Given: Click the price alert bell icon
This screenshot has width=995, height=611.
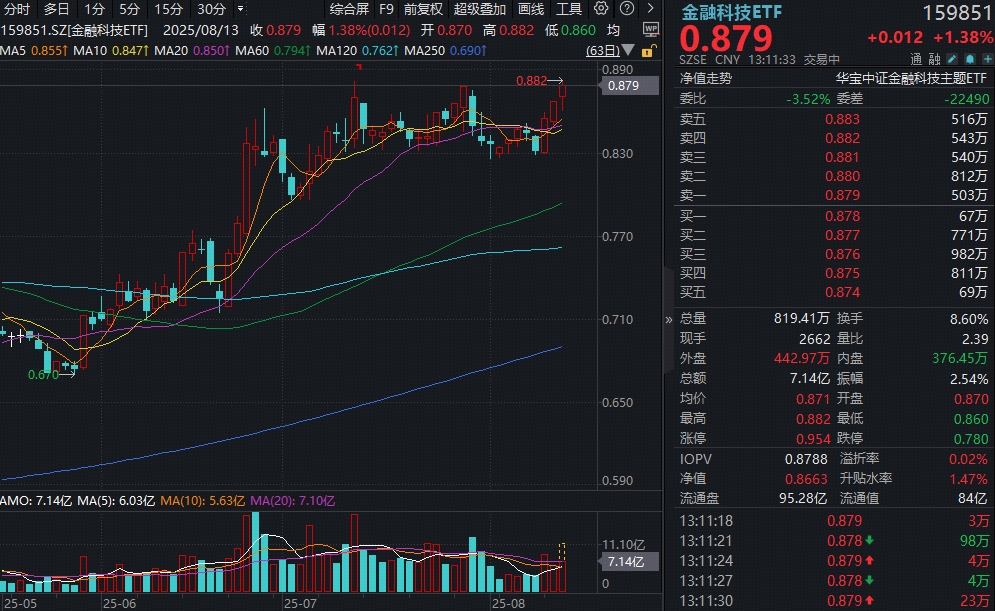Looking at the screenshot, I should (x=972, y=60).
